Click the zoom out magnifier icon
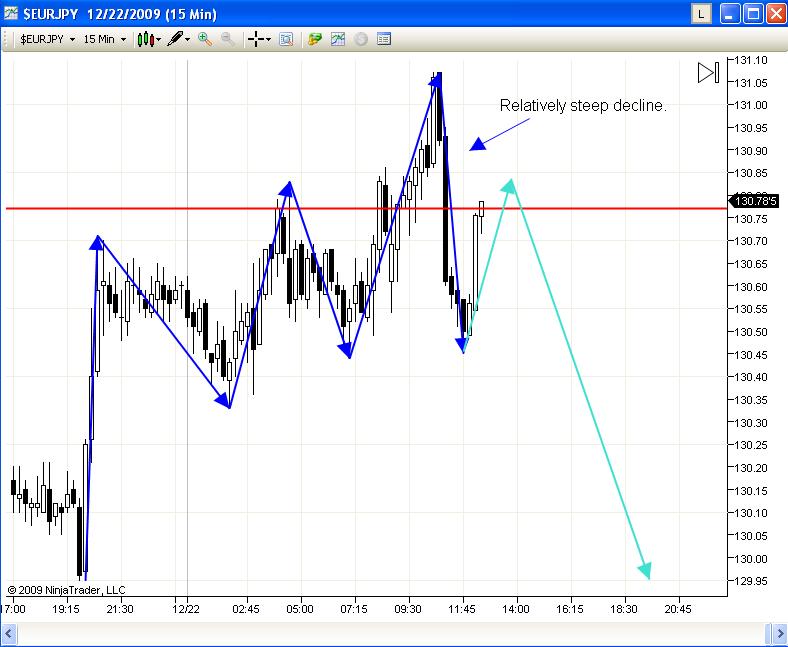 (228, 39)
